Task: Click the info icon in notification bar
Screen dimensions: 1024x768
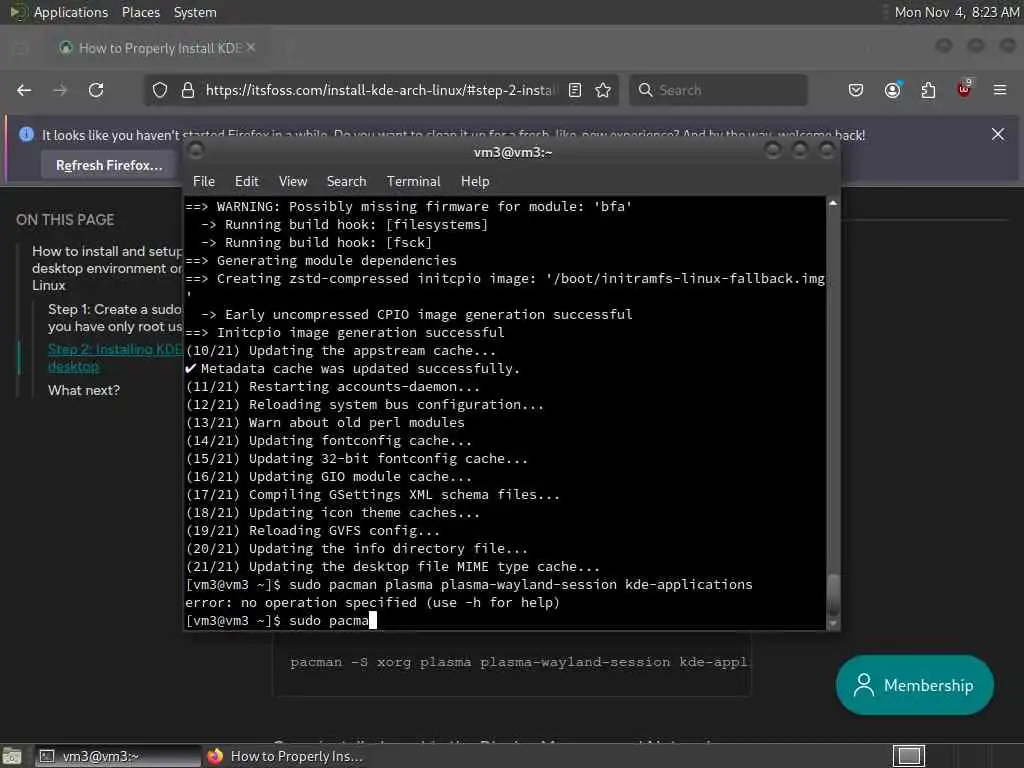Action: 26,135
